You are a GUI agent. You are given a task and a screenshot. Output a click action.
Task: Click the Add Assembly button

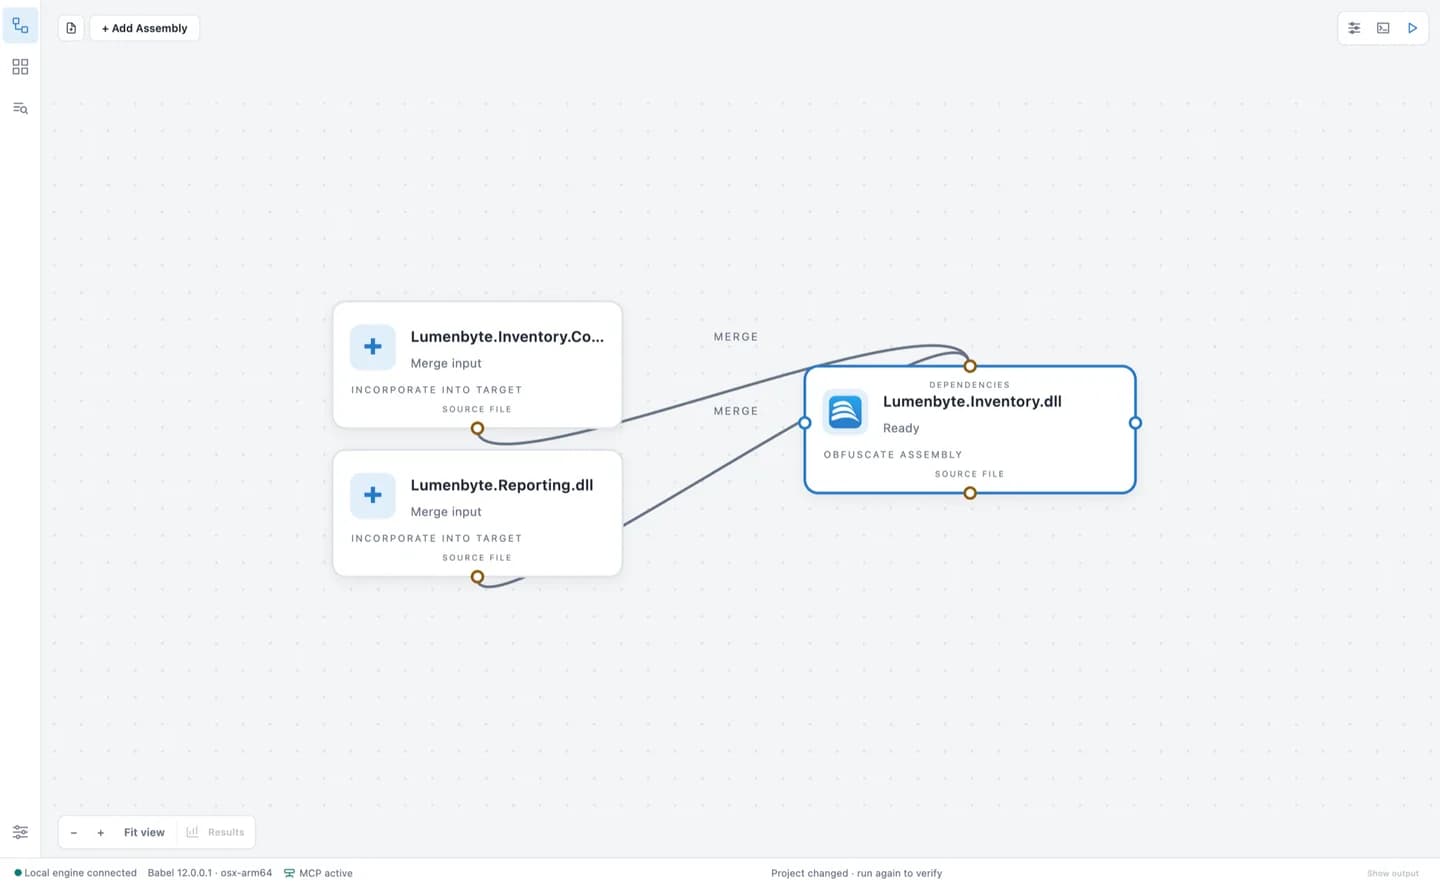tap(145, 28)
